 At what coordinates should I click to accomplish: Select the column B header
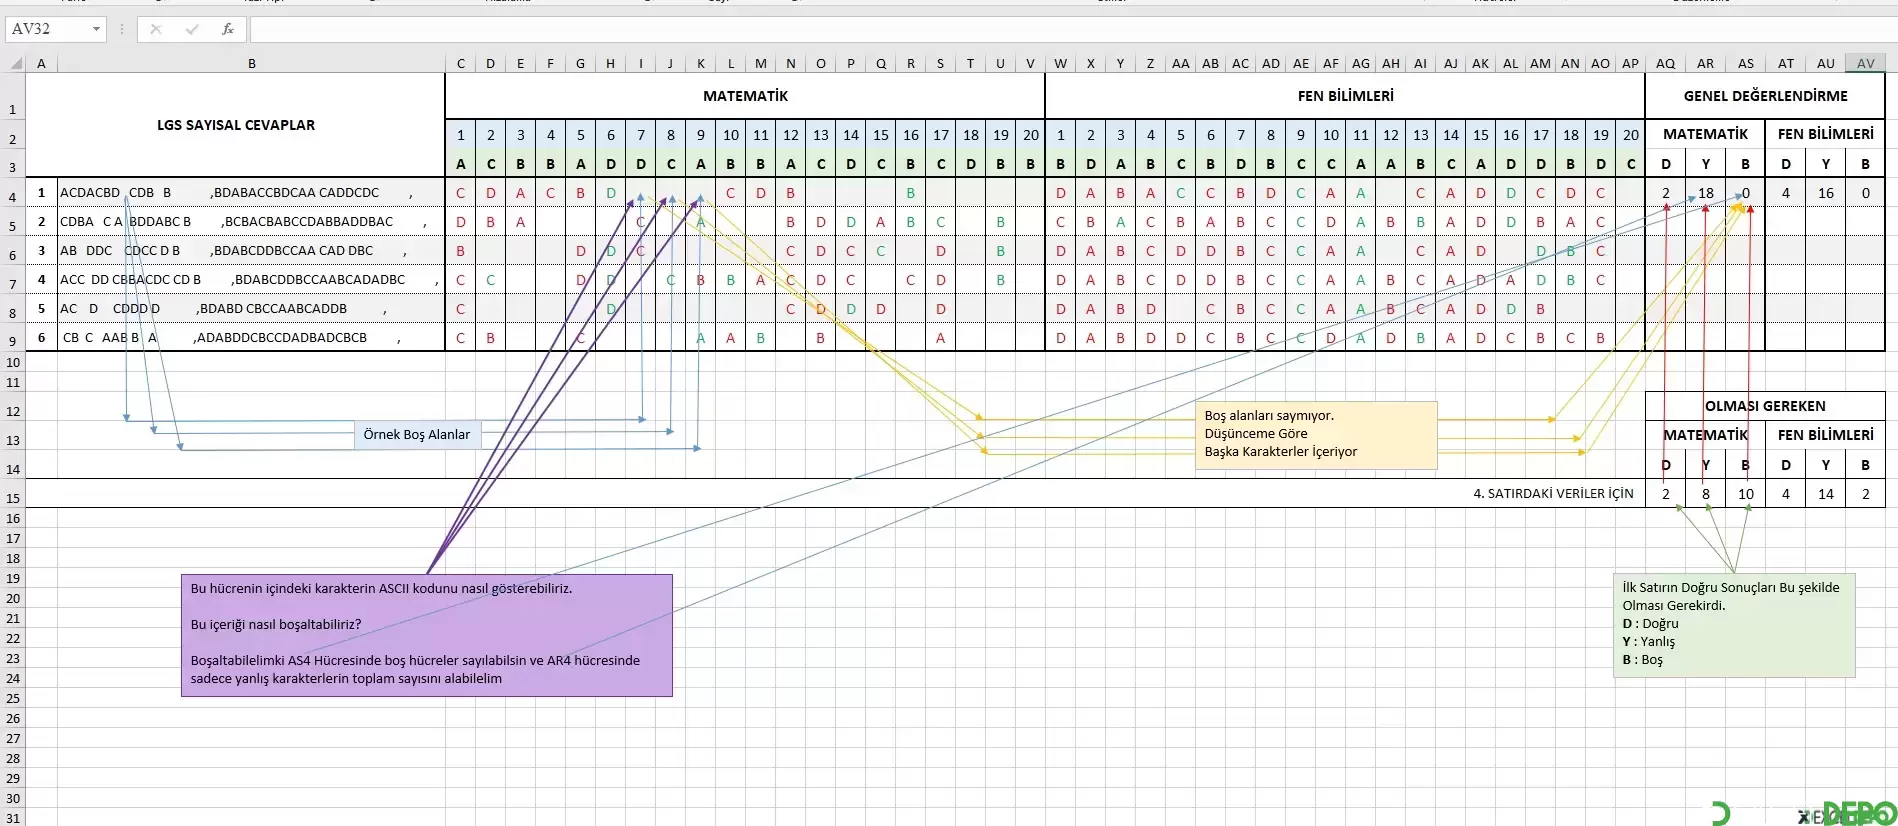251,63
